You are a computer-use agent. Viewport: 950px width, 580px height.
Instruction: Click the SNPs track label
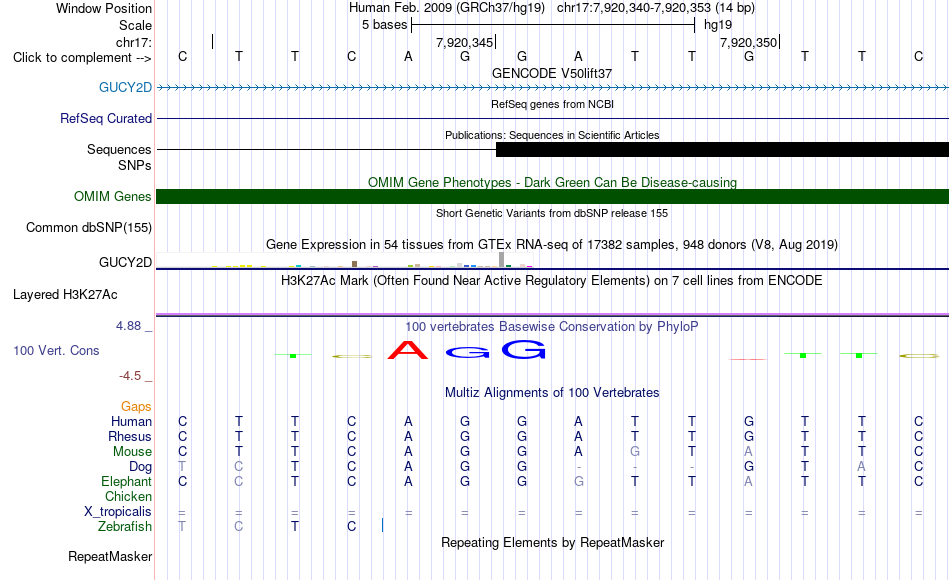(135, 165)
